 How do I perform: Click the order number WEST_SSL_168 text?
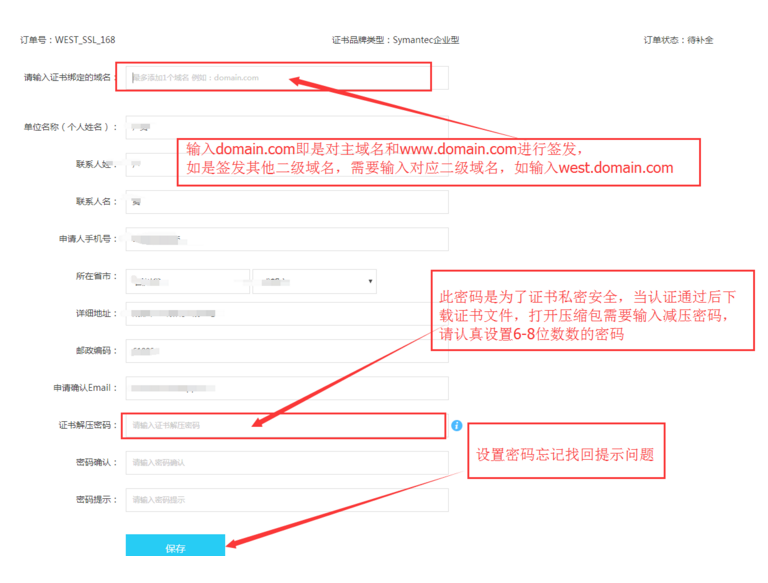tap(68, 40)
